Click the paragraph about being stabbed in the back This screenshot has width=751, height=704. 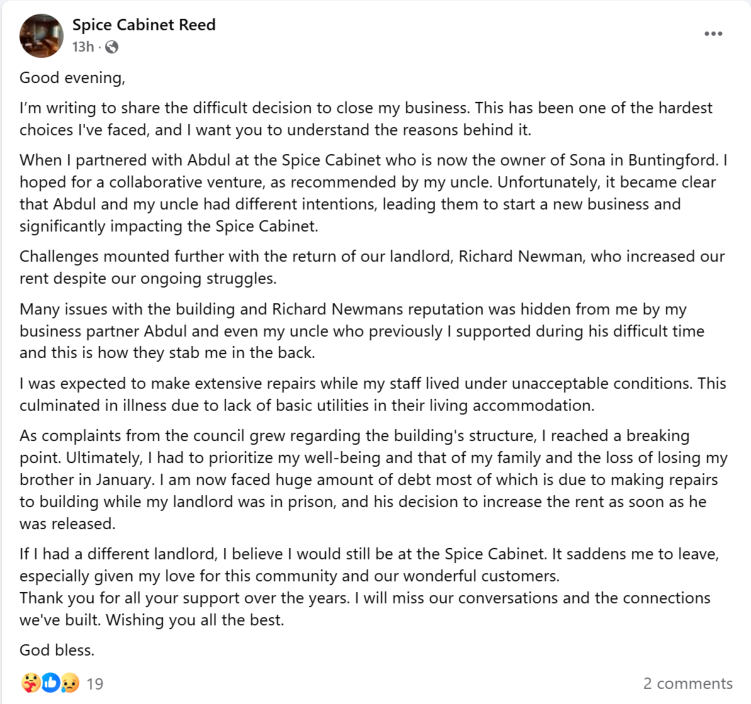pyautogui.click(x=362, y=331)
